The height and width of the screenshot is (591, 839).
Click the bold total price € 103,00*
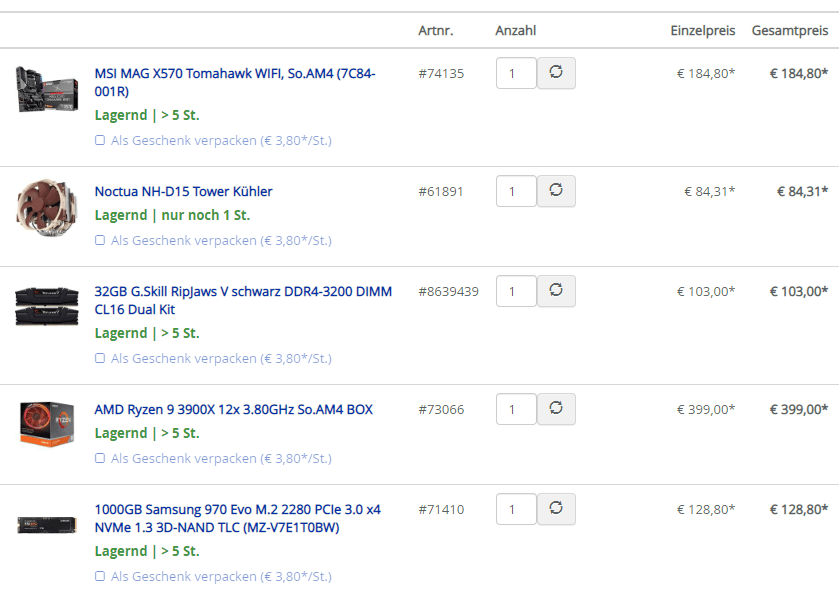pos(798,291)
